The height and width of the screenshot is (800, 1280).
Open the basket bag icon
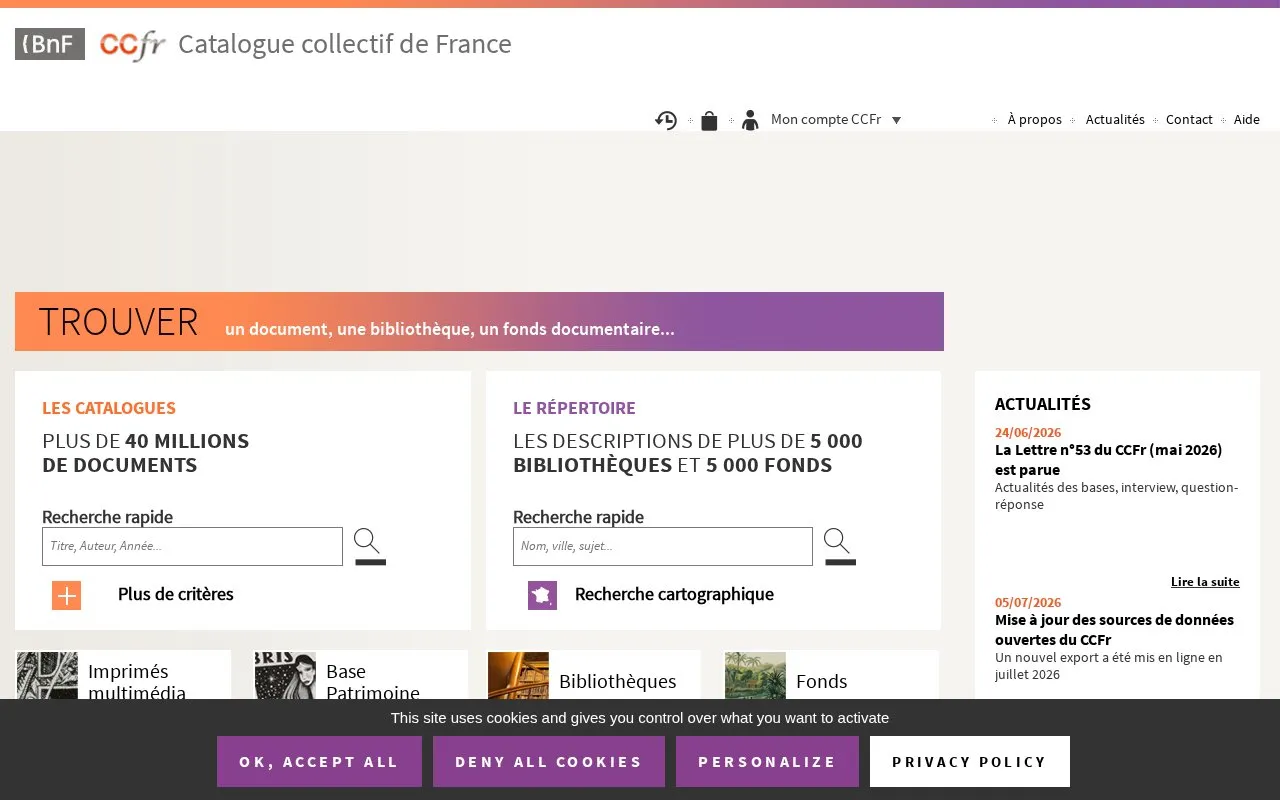click(x=709, y=120)
